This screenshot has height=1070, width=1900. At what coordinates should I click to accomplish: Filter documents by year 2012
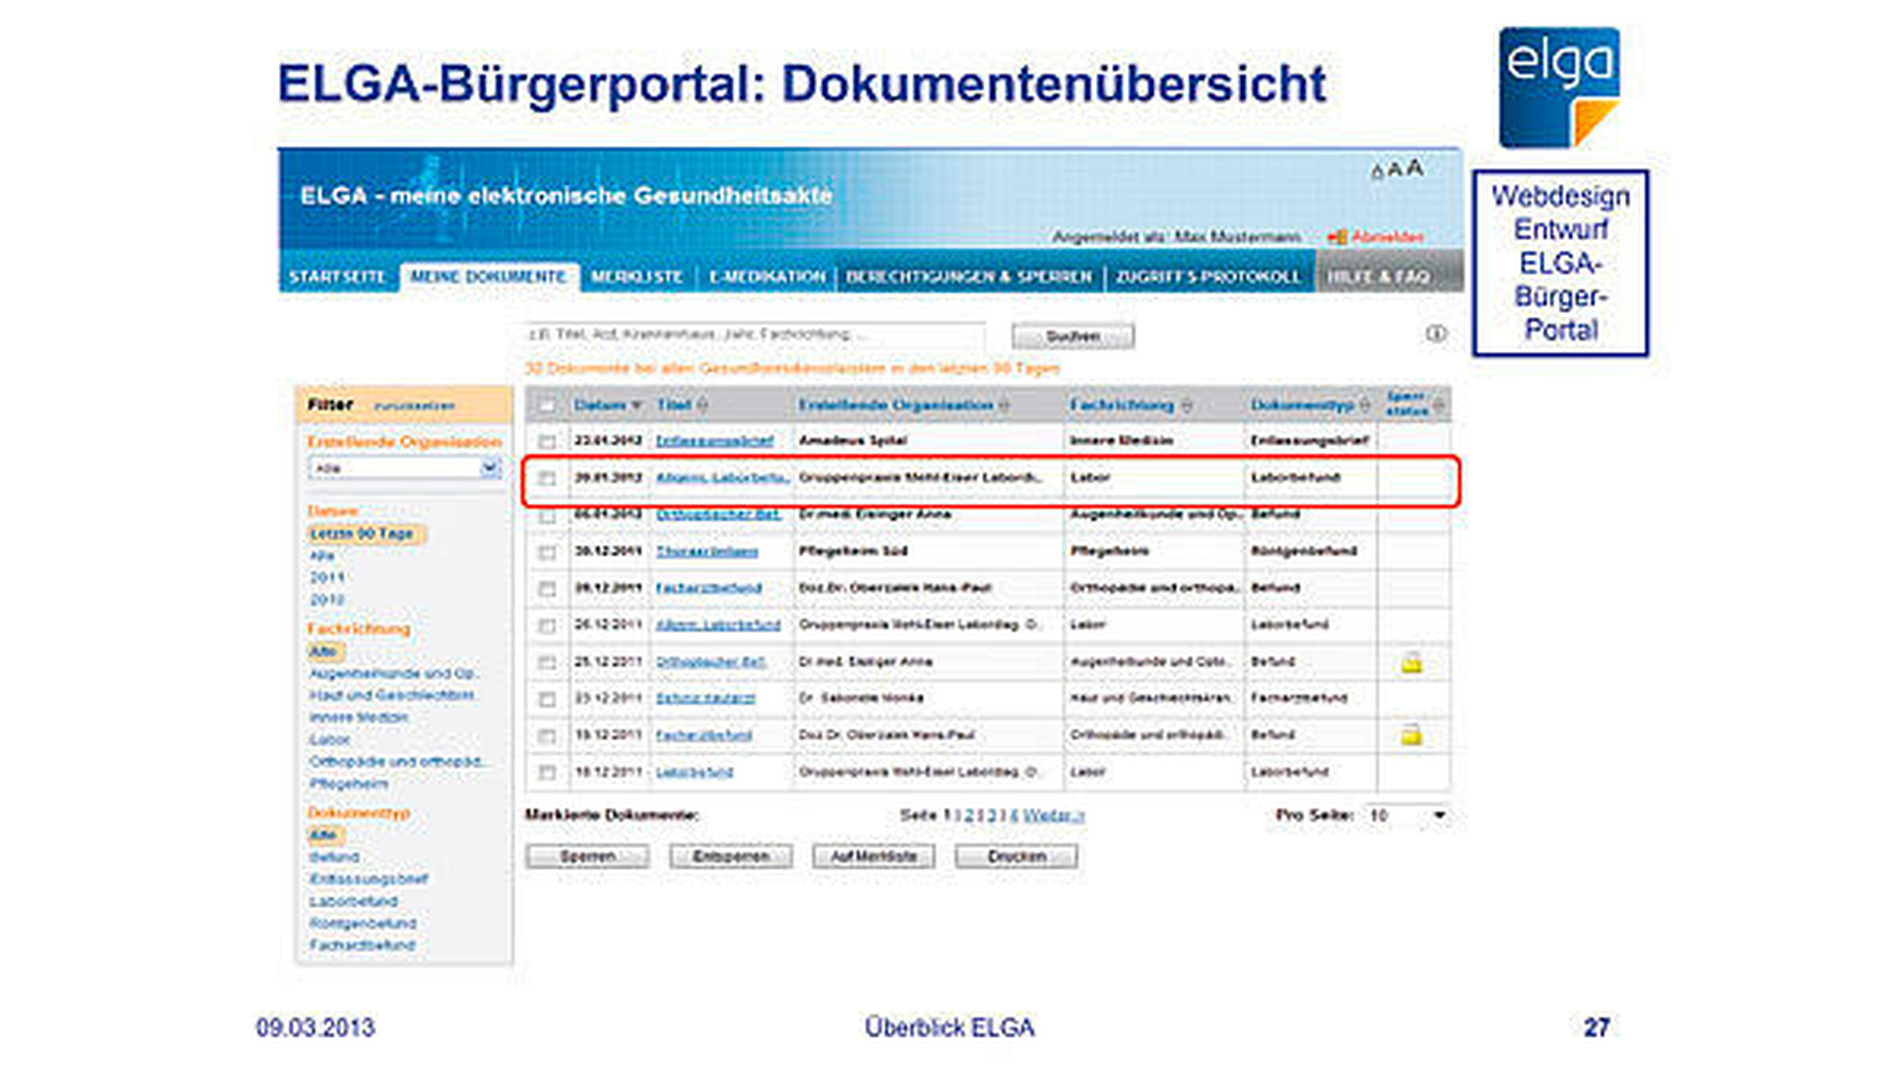[327, 600]
